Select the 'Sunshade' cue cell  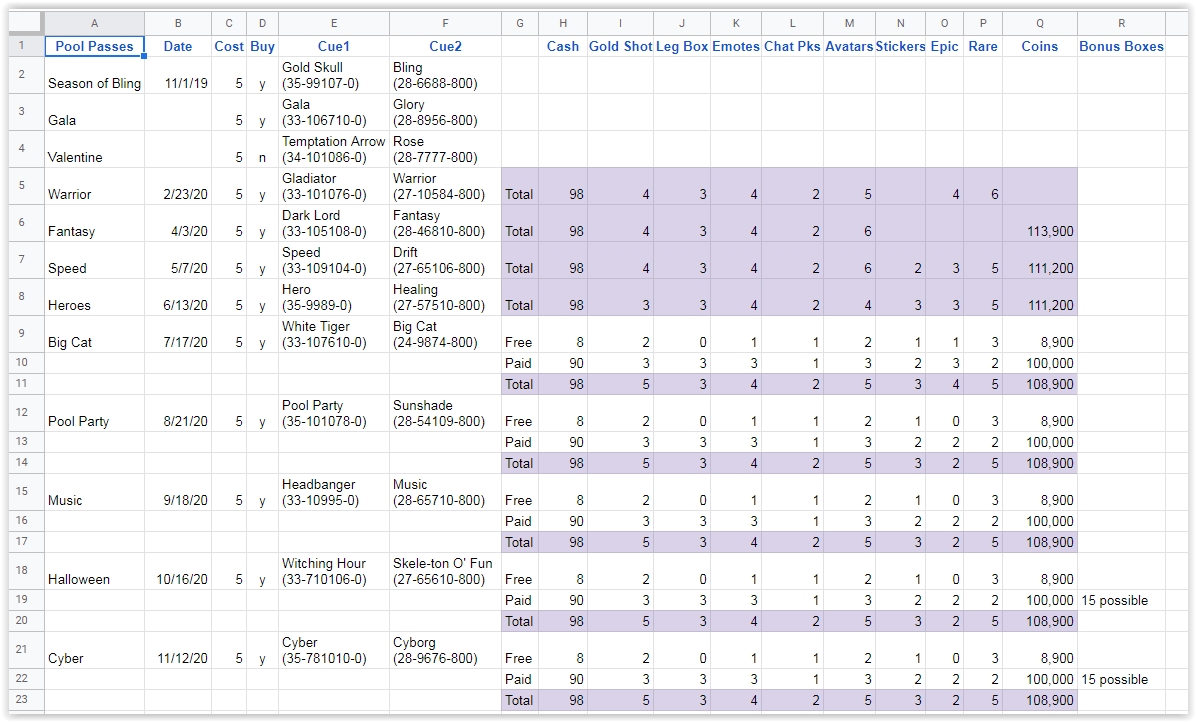pos(445,413)
